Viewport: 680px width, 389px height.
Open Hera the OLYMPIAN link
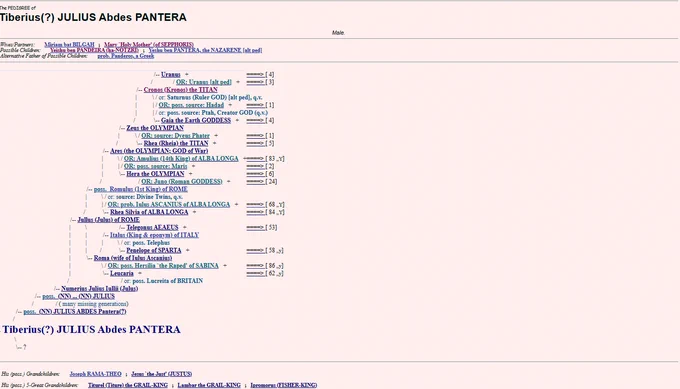pyautogui.click(x=155, y=174)
